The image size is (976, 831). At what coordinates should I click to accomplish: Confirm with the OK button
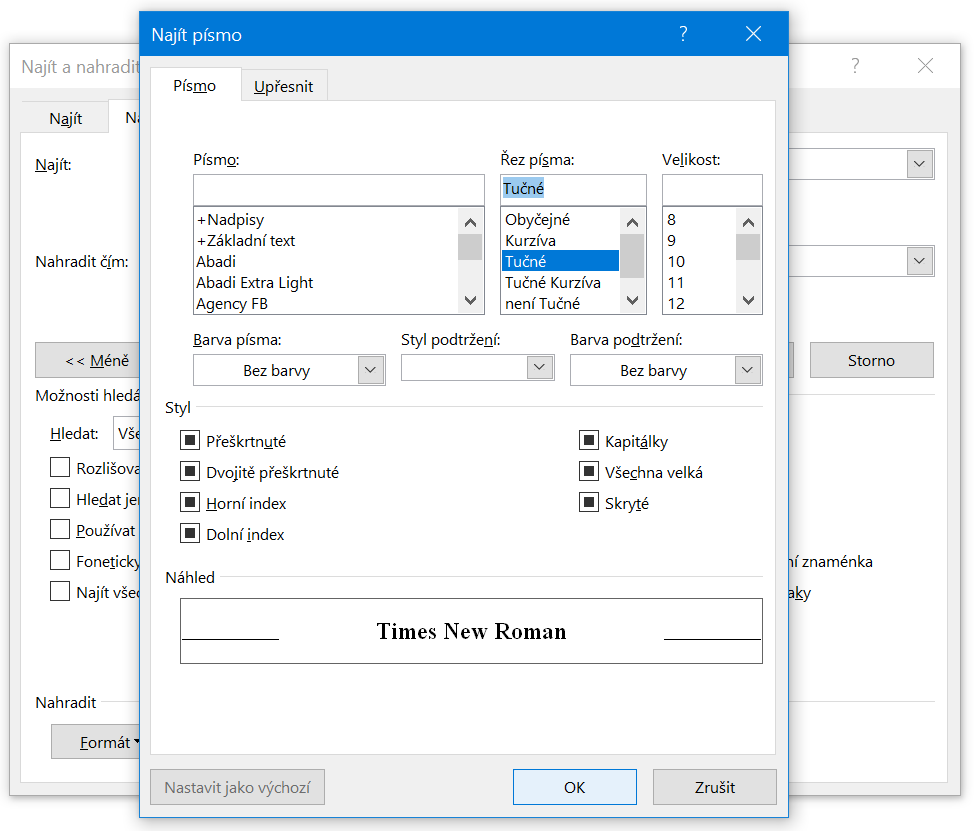pos(574,787)
